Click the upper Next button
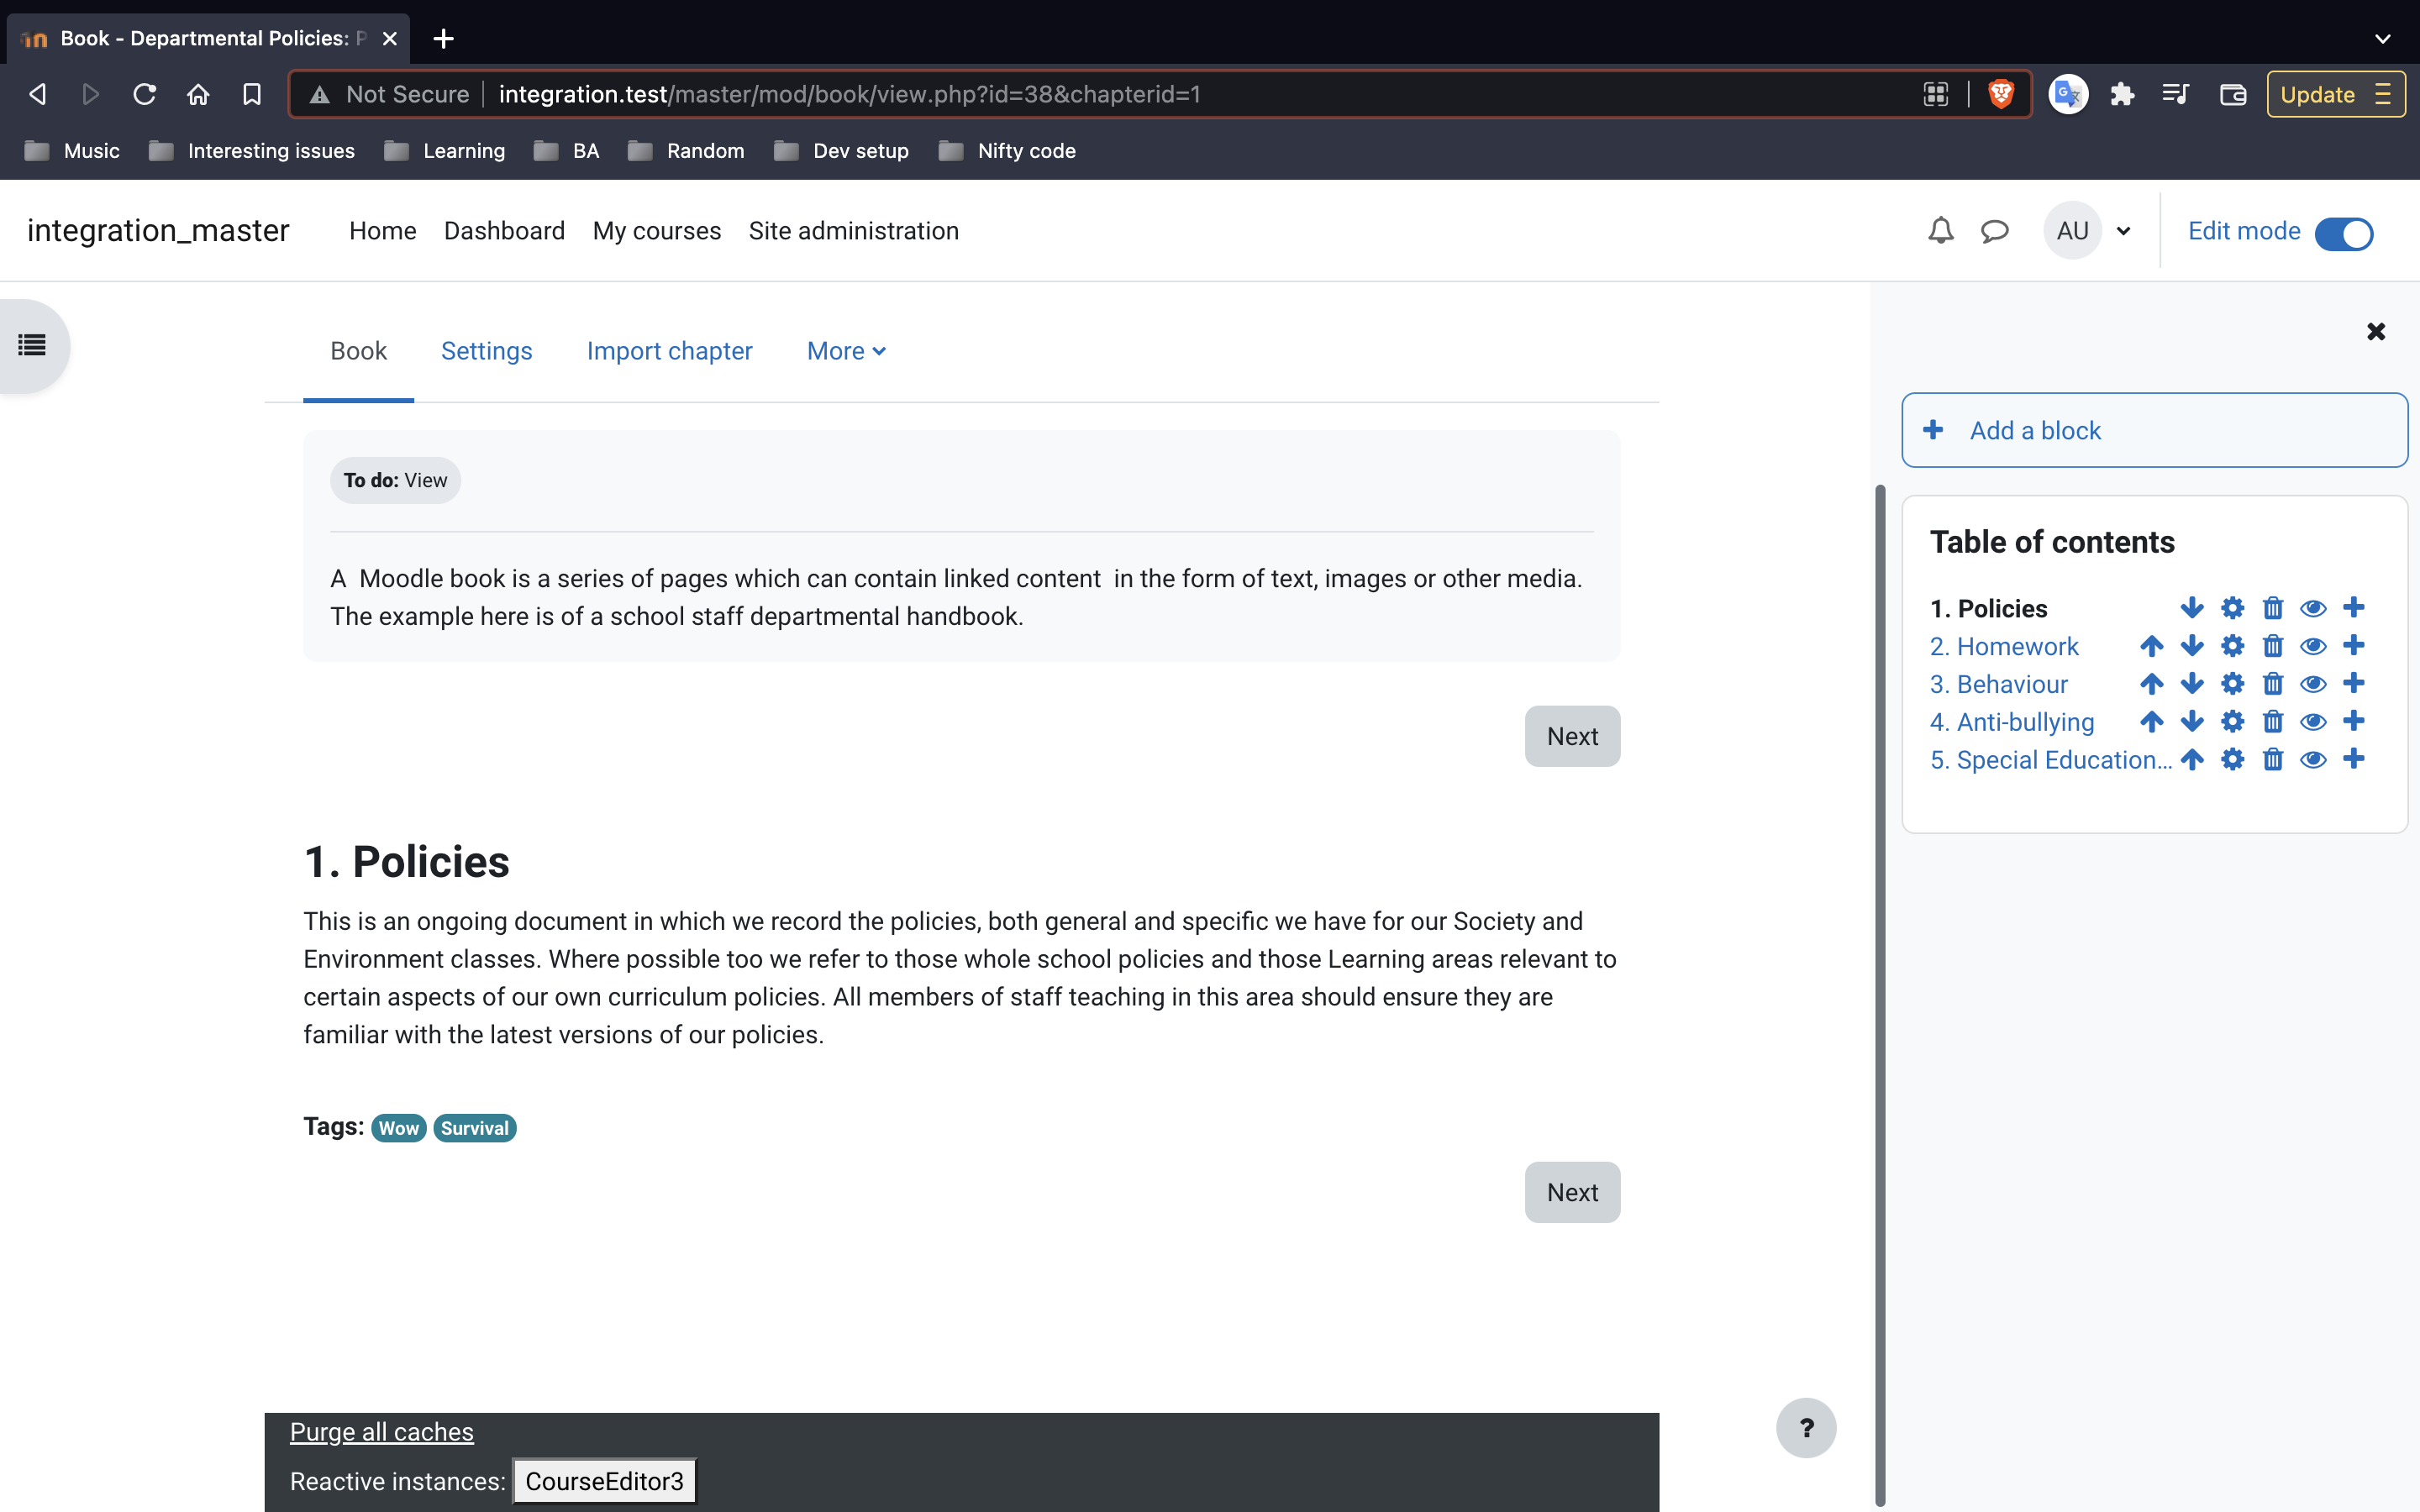Screen dimensions: 2420x1512 [x=1572, y=736]
